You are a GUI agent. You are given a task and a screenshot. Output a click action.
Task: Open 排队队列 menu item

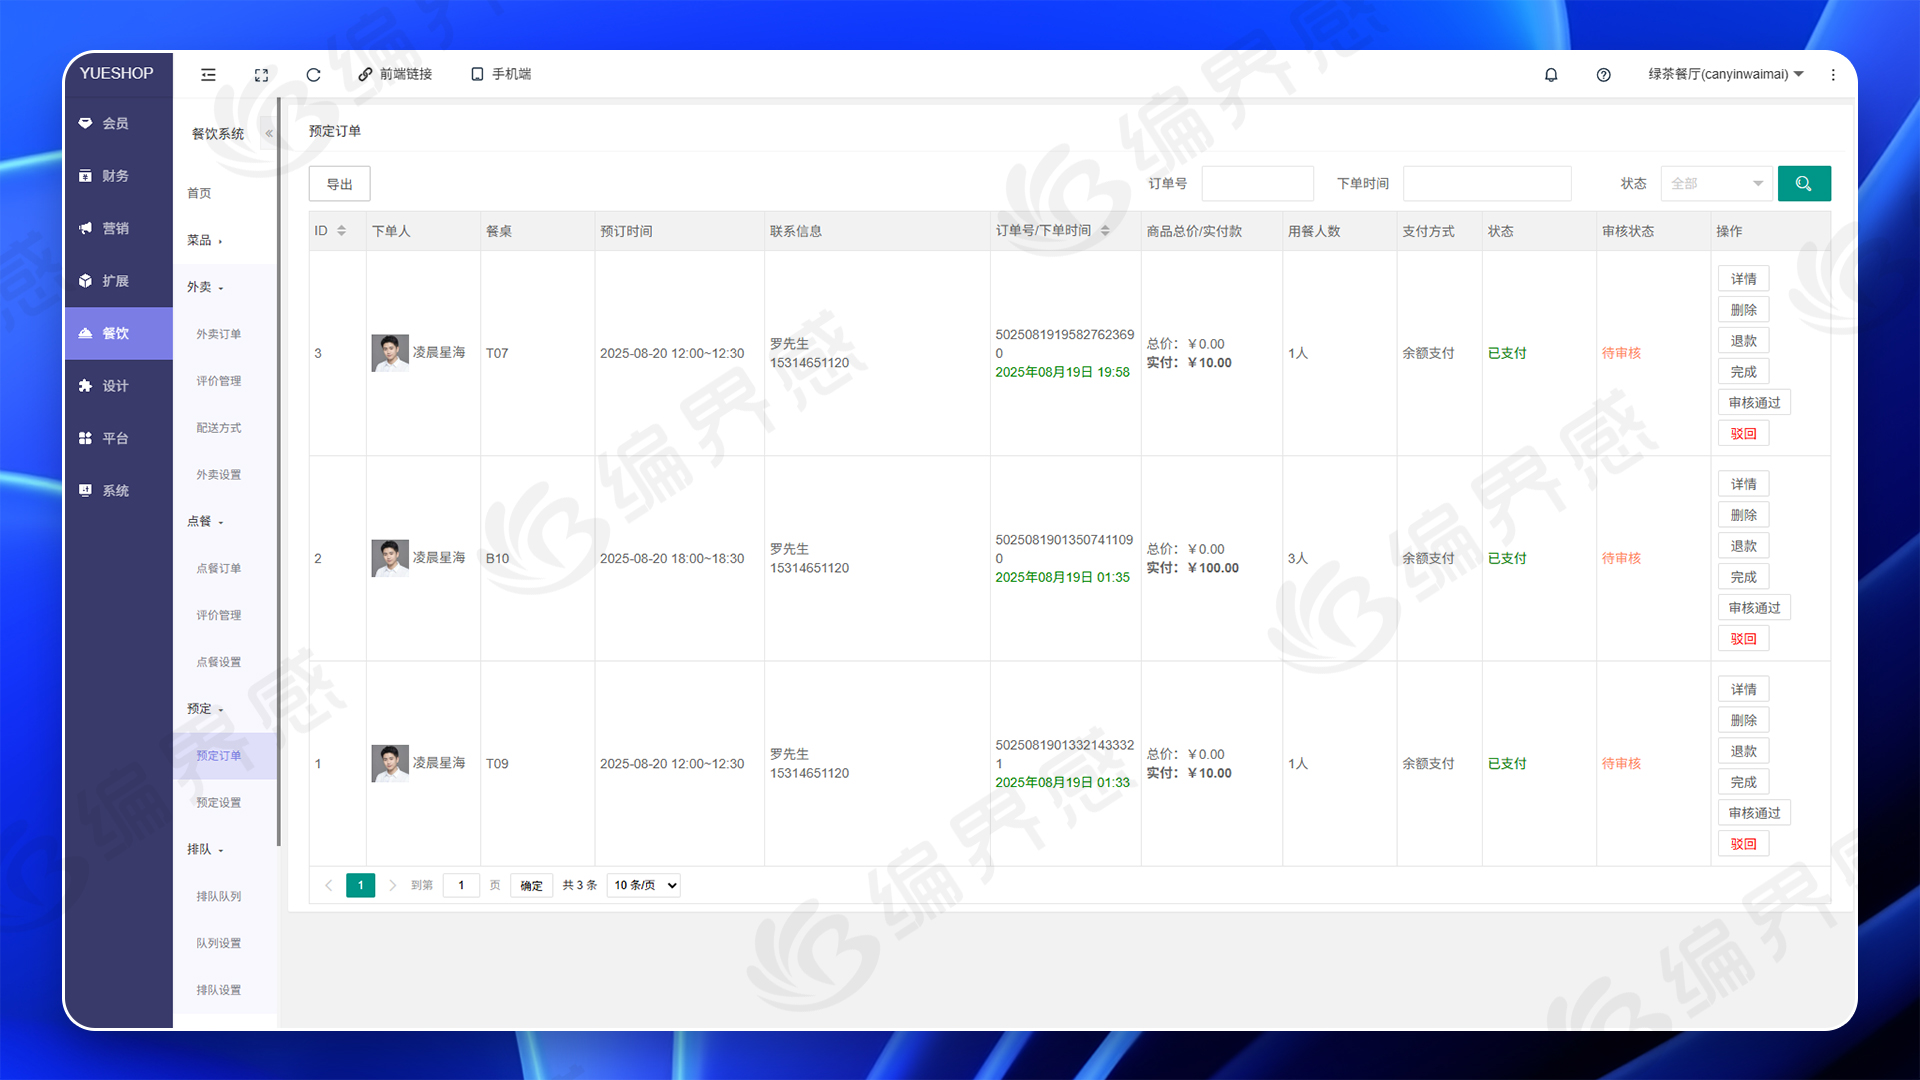coord(218,896)
